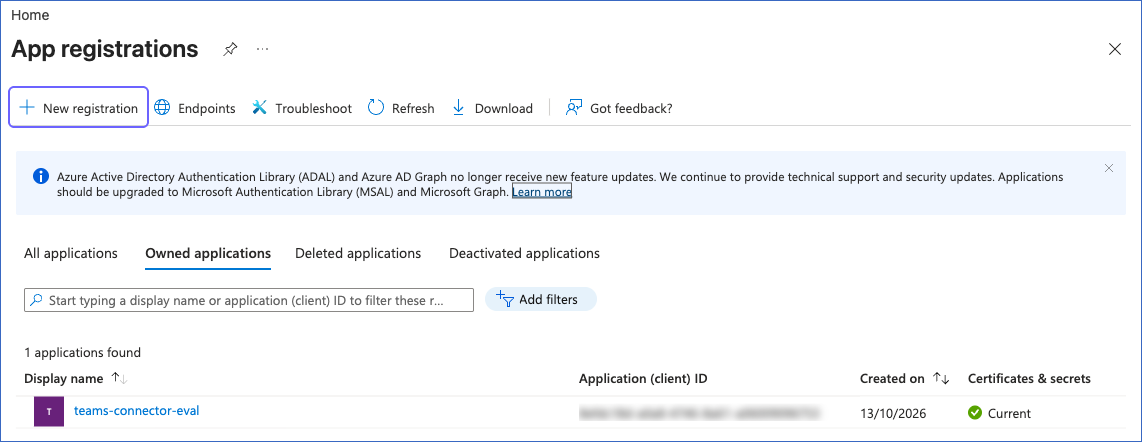The height and width of the screenshot is (442, 1142).
Task: Open the ellipsis more-options menu beside the title
Action: click(x=263, y=50)
